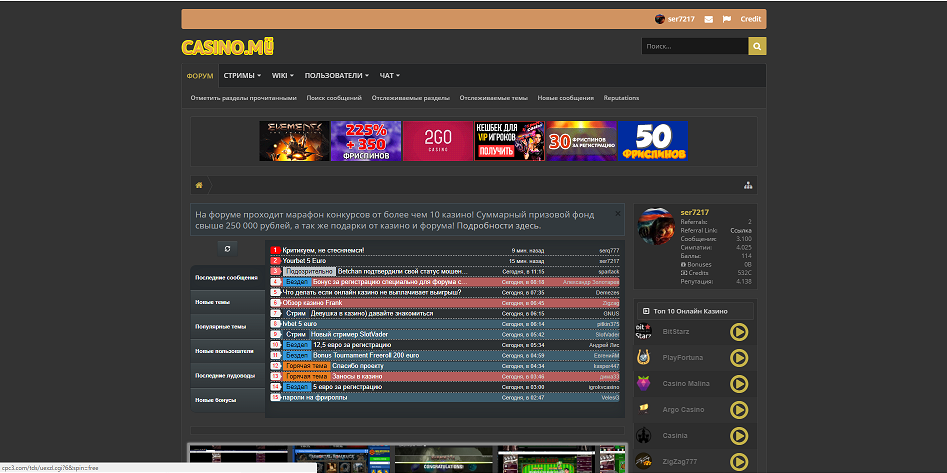Open thread Yourbet 5 Euro
The height and width of the screenshot is (473, 947).
pyautogui.click(x=304, y=260)
